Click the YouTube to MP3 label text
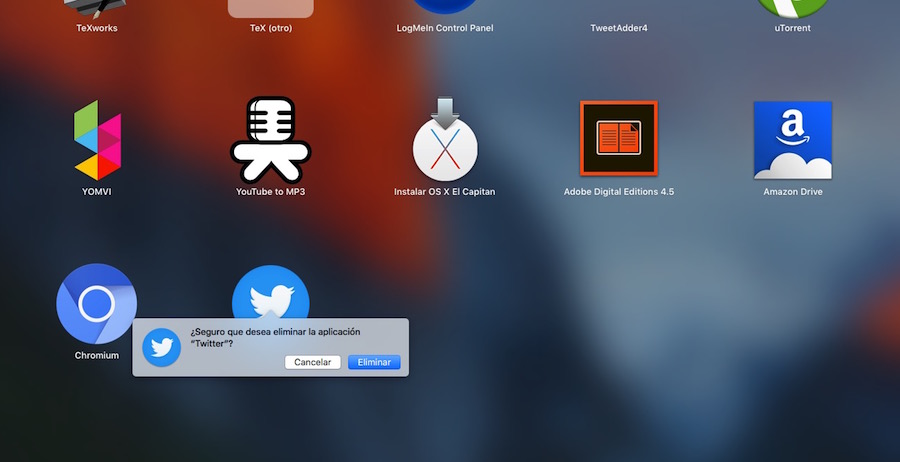The width and height of the screenshot is (900, 462). point(270,191)
